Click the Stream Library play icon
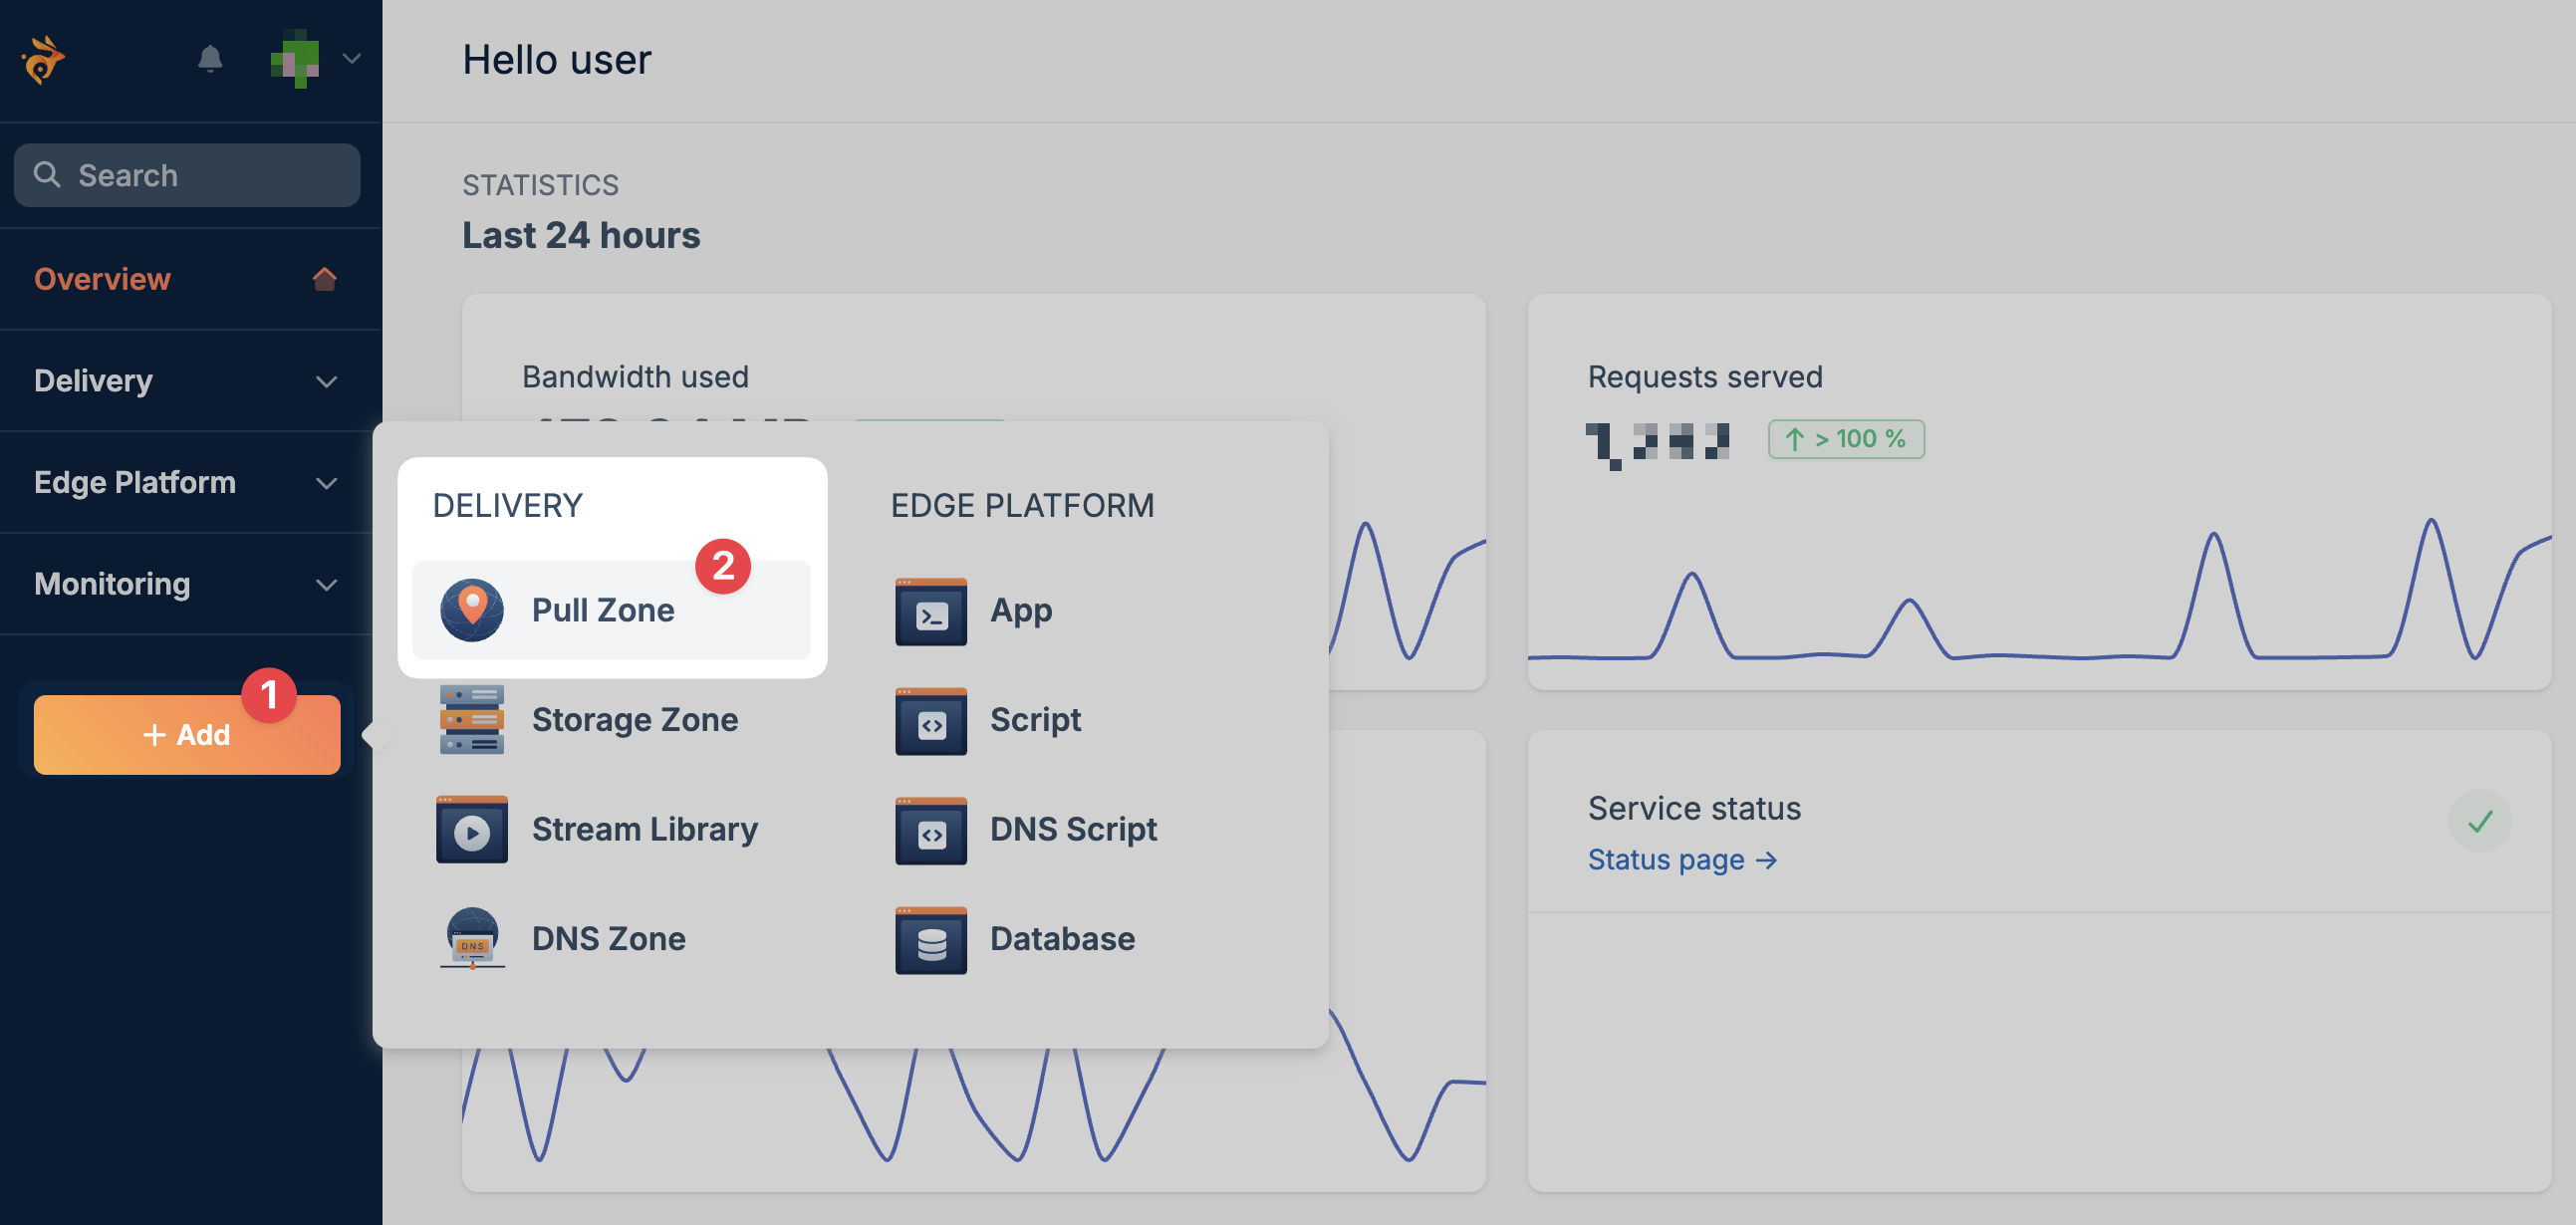This screenshot has width=2576, height=1225. (x=472, y=830)
